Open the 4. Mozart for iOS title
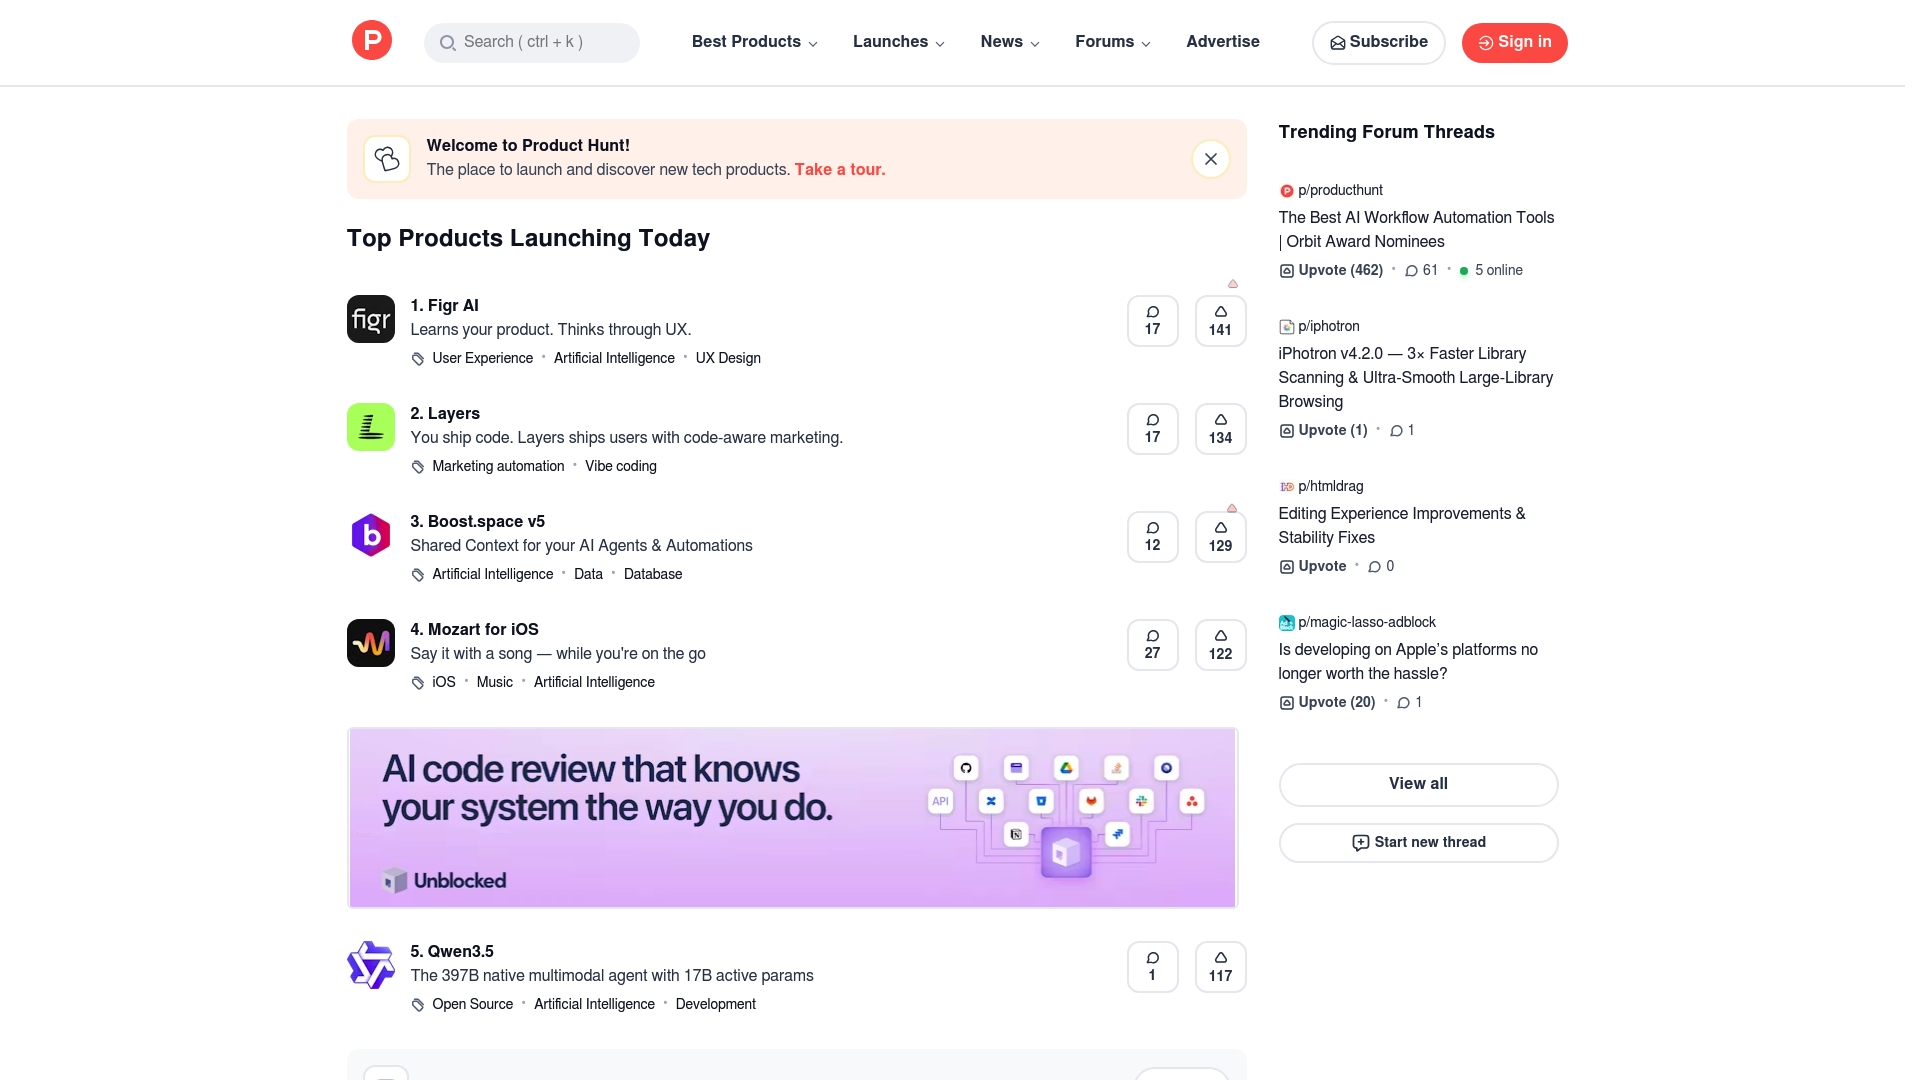The width and height of the screenshot is (1920, 1080). tap(474, 630)
